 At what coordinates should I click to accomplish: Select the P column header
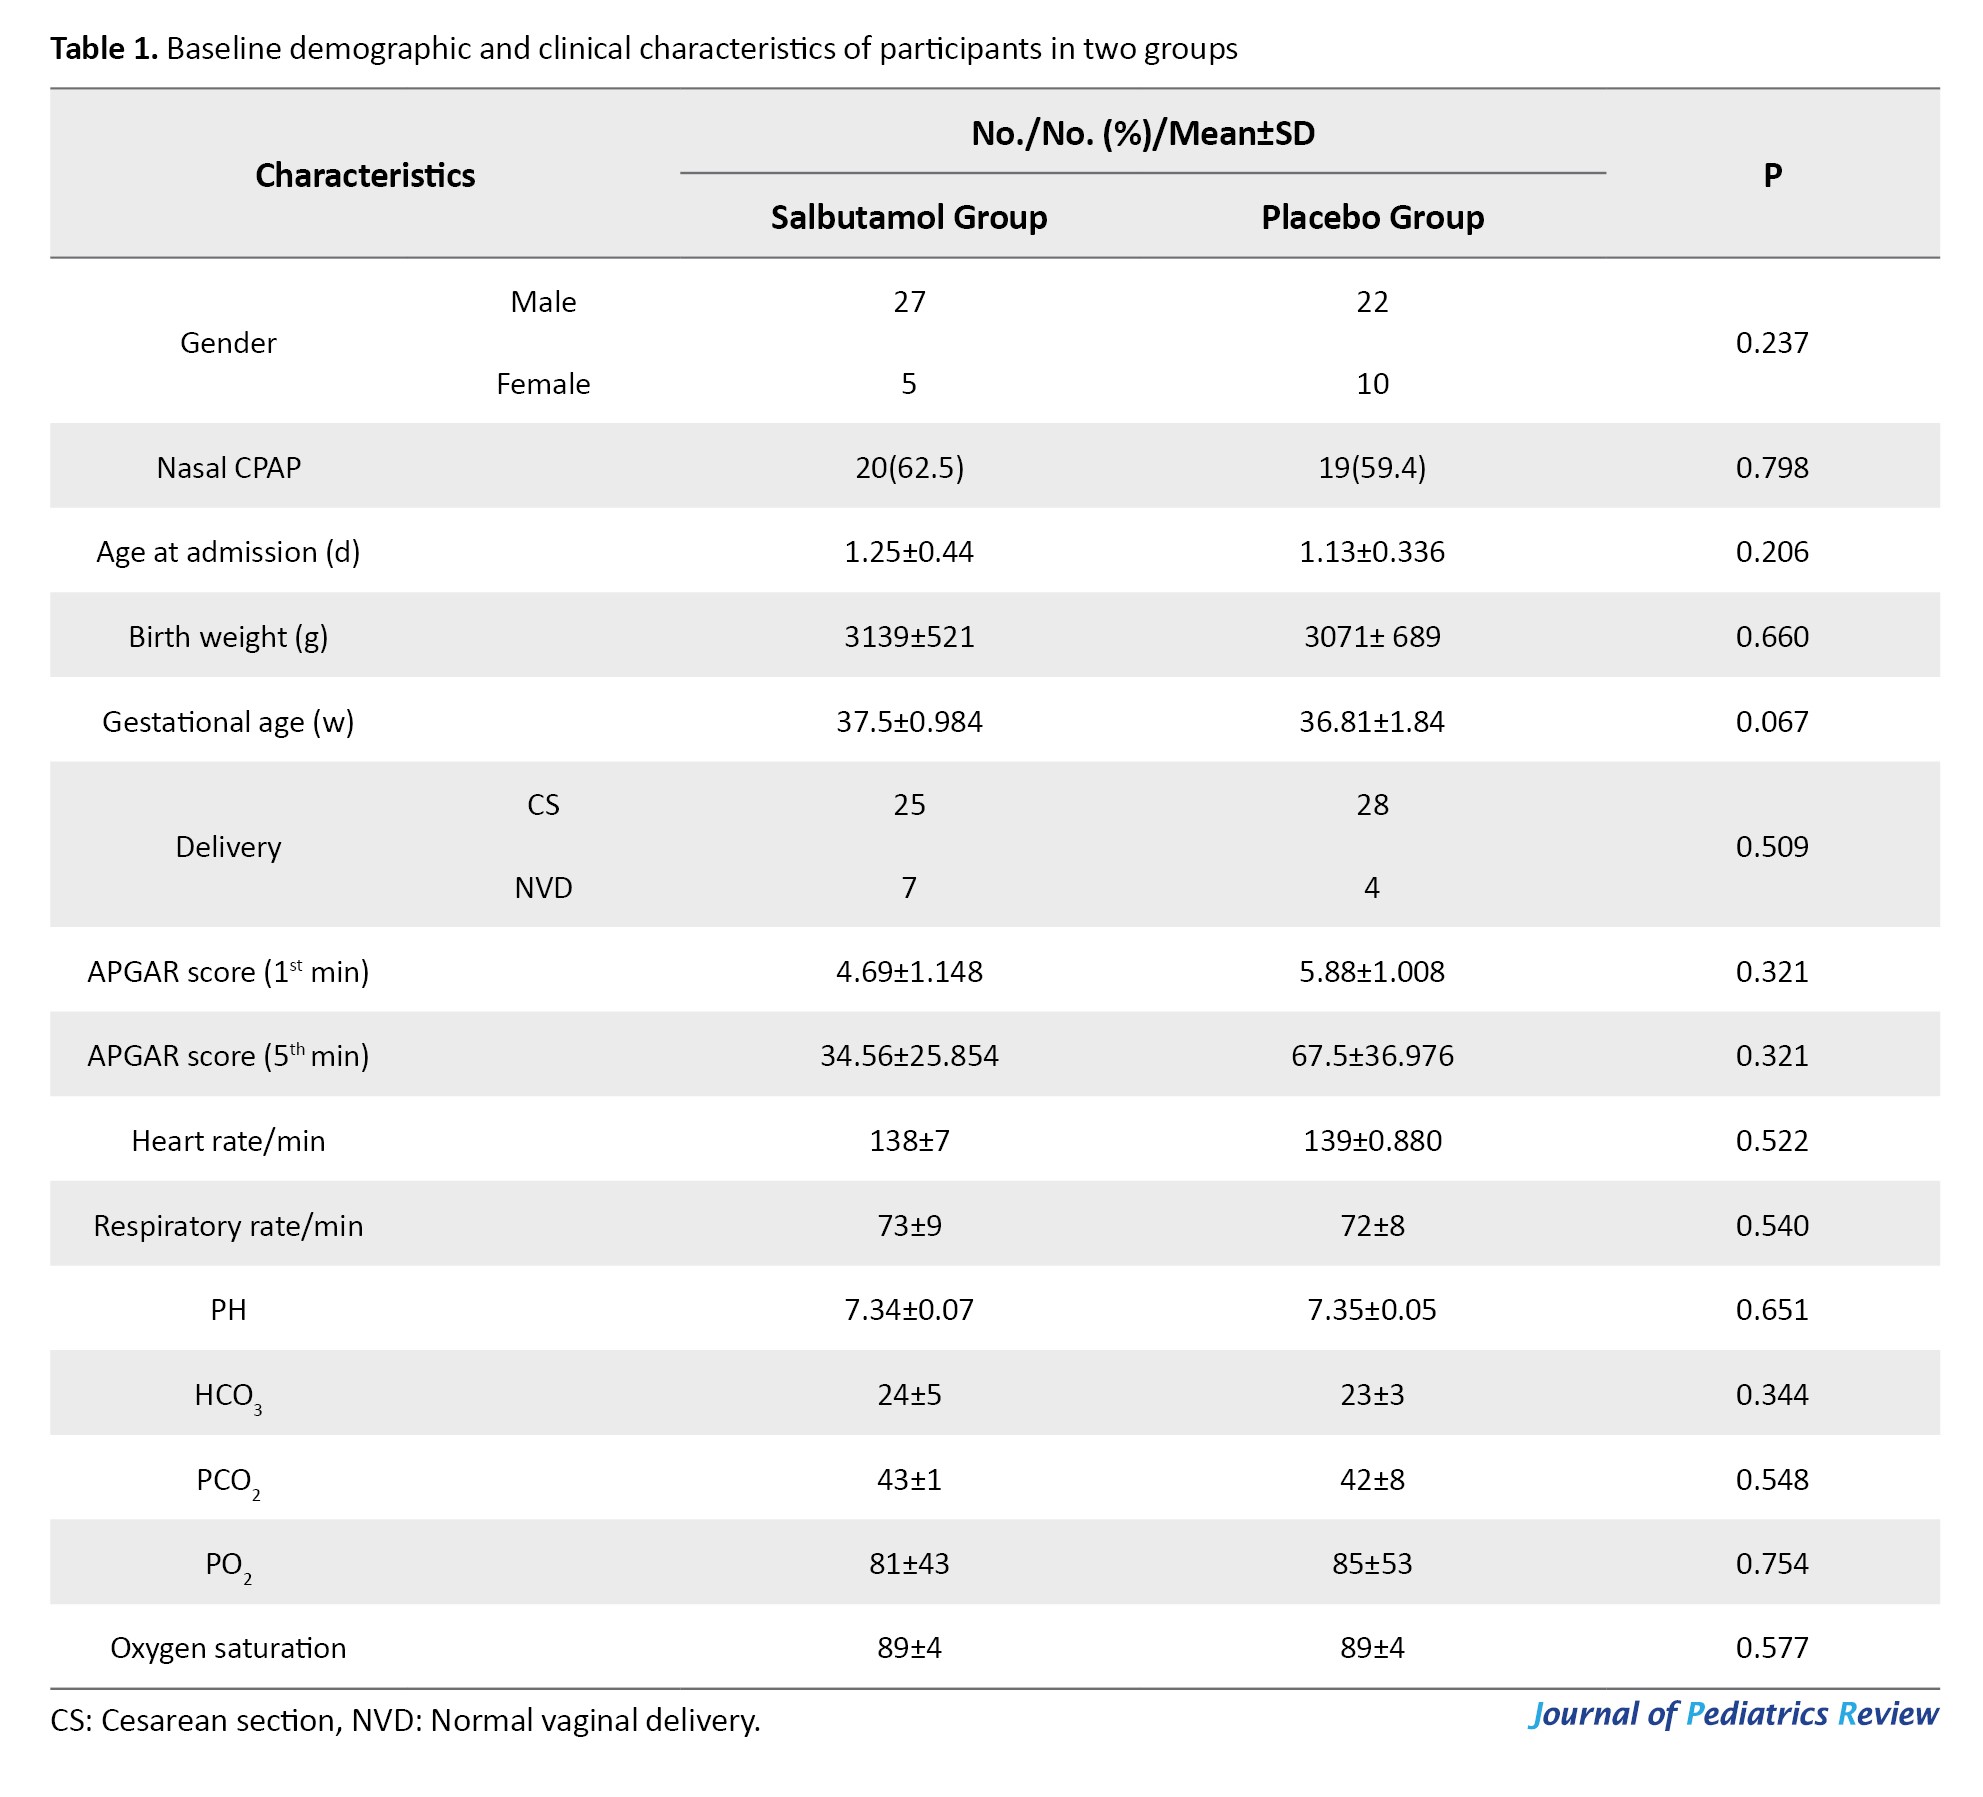[x=1772, y=175]
